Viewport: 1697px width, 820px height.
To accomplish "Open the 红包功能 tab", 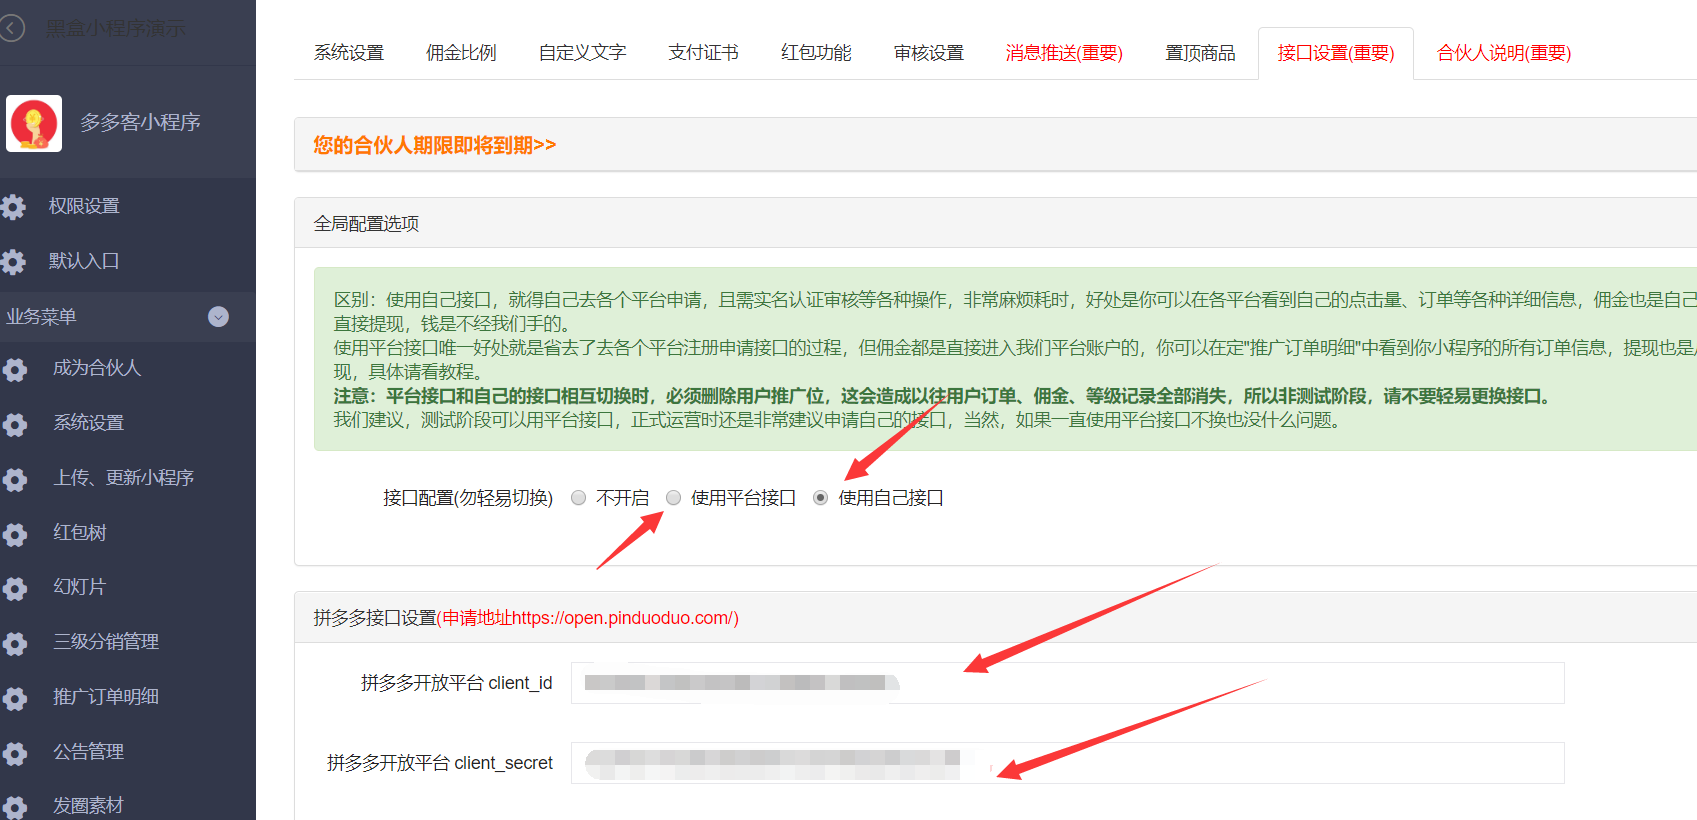I will [816, 53].
